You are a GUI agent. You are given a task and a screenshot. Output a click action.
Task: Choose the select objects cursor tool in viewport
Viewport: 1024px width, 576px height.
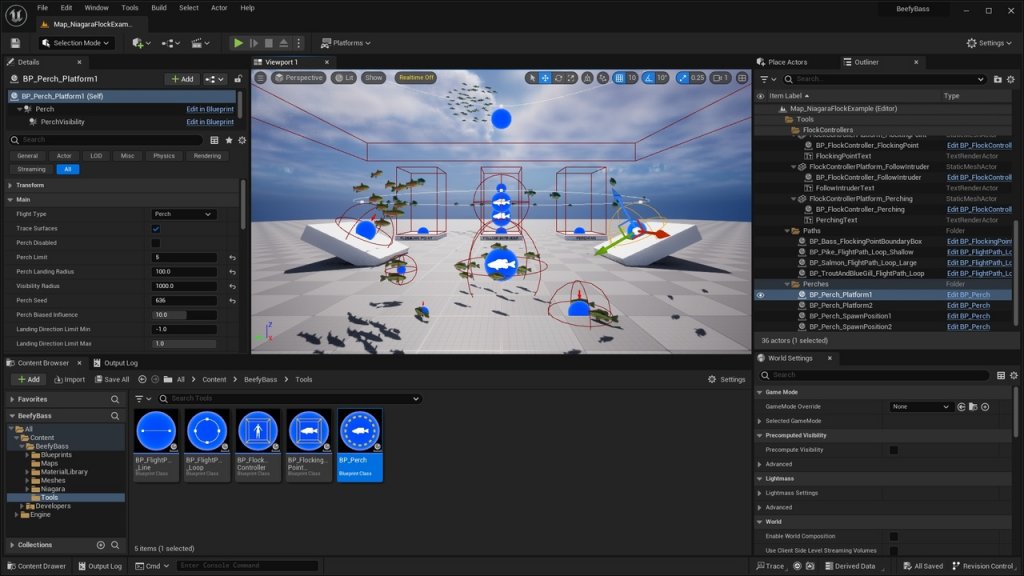tap(532, 78)
